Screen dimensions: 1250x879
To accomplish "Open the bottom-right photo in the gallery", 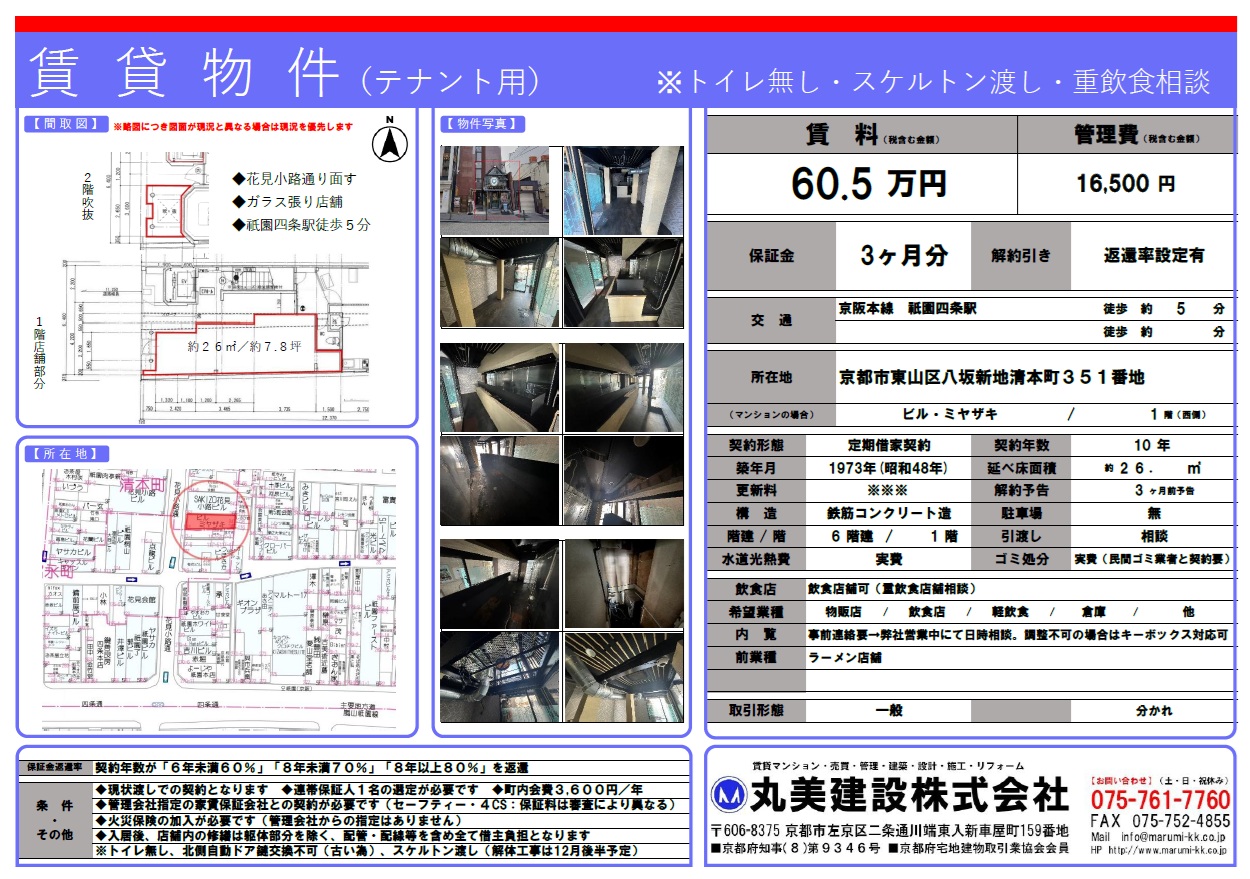I will [x=623, y=677].
